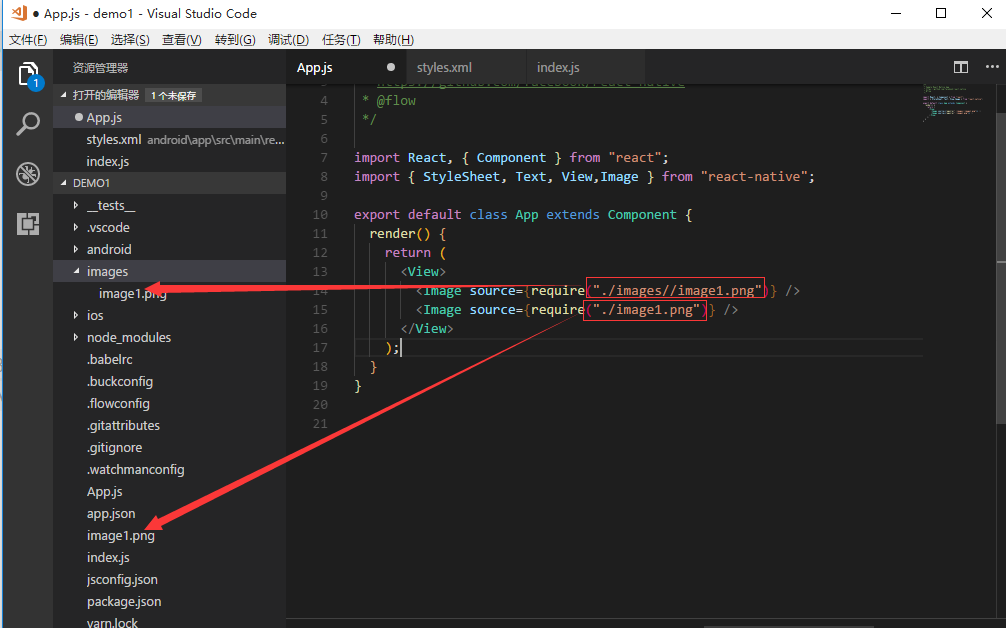Switch to the index.js editor tab
1006x628 pixels.
click(586, 67)
